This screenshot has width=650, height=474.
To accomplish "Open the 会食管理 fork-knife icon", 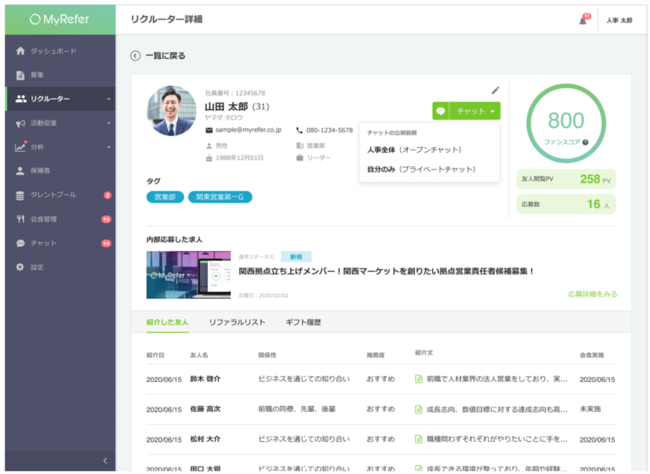I will coord(20,219).
